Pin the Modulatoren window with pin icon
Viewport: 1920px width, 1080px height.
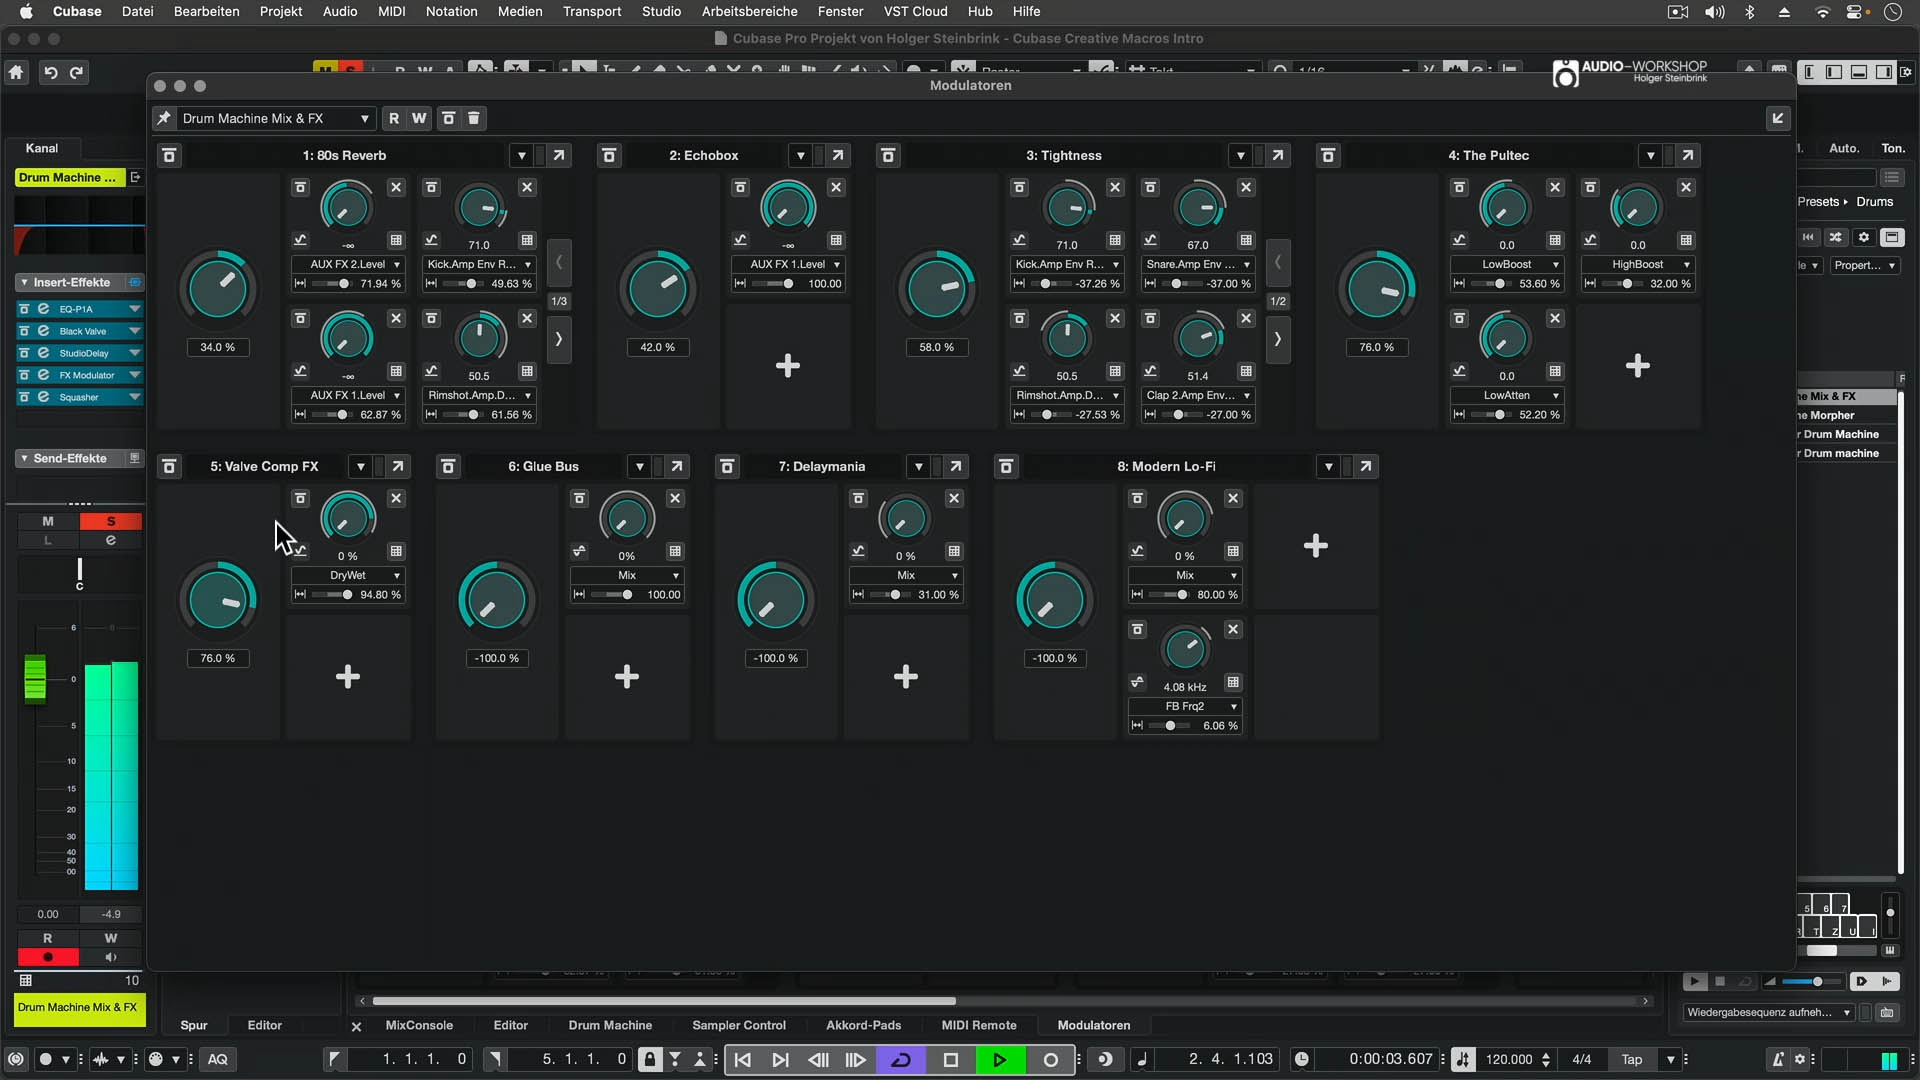[x=164, y=118]
